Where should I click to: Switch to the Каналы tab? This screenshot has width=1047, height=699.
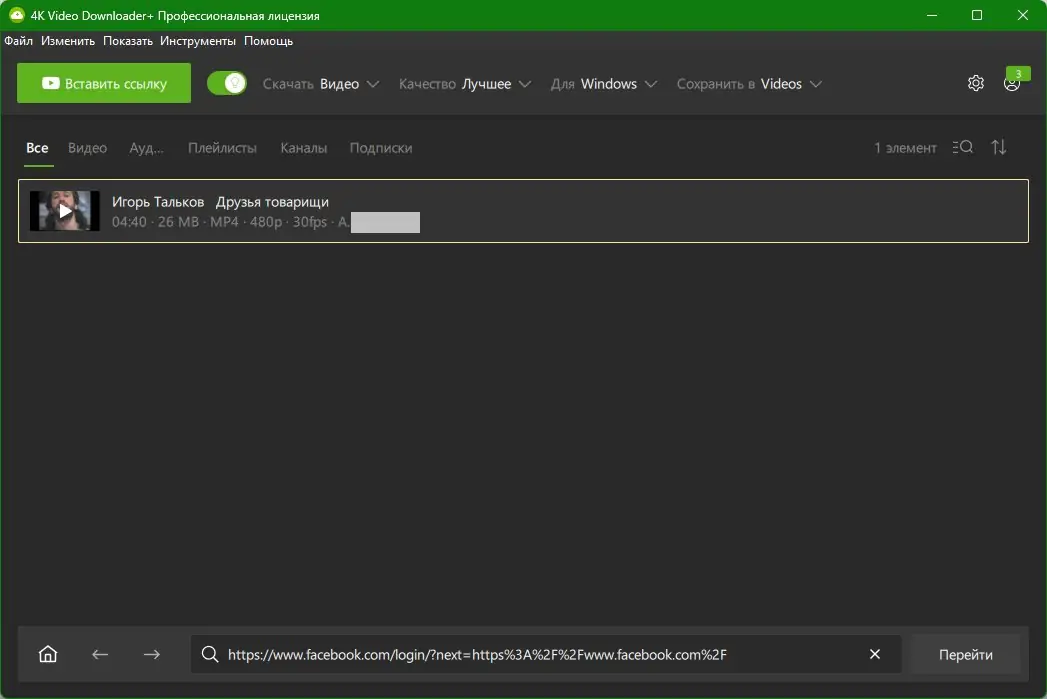[304, 148]
